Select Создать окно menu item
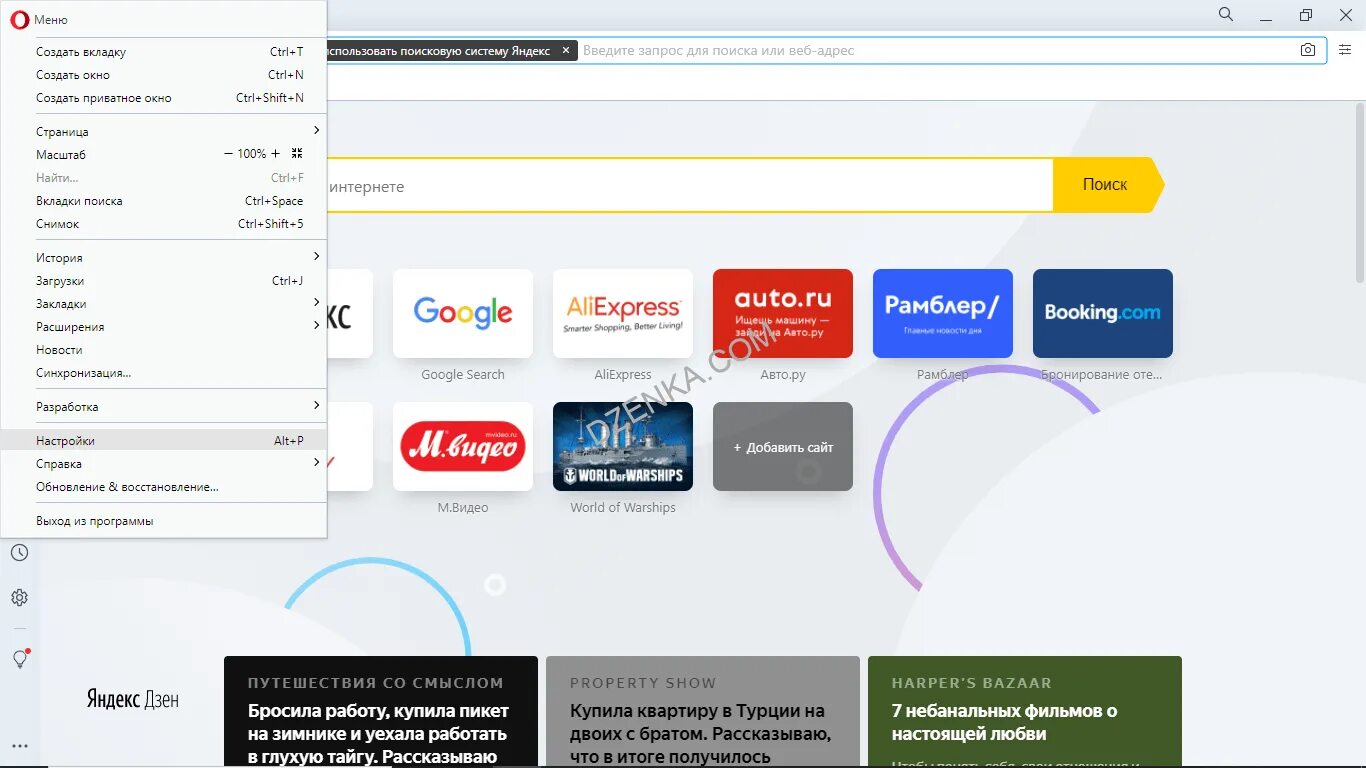Viewport: 1366px width, 768px height. (x=164, y=75)
